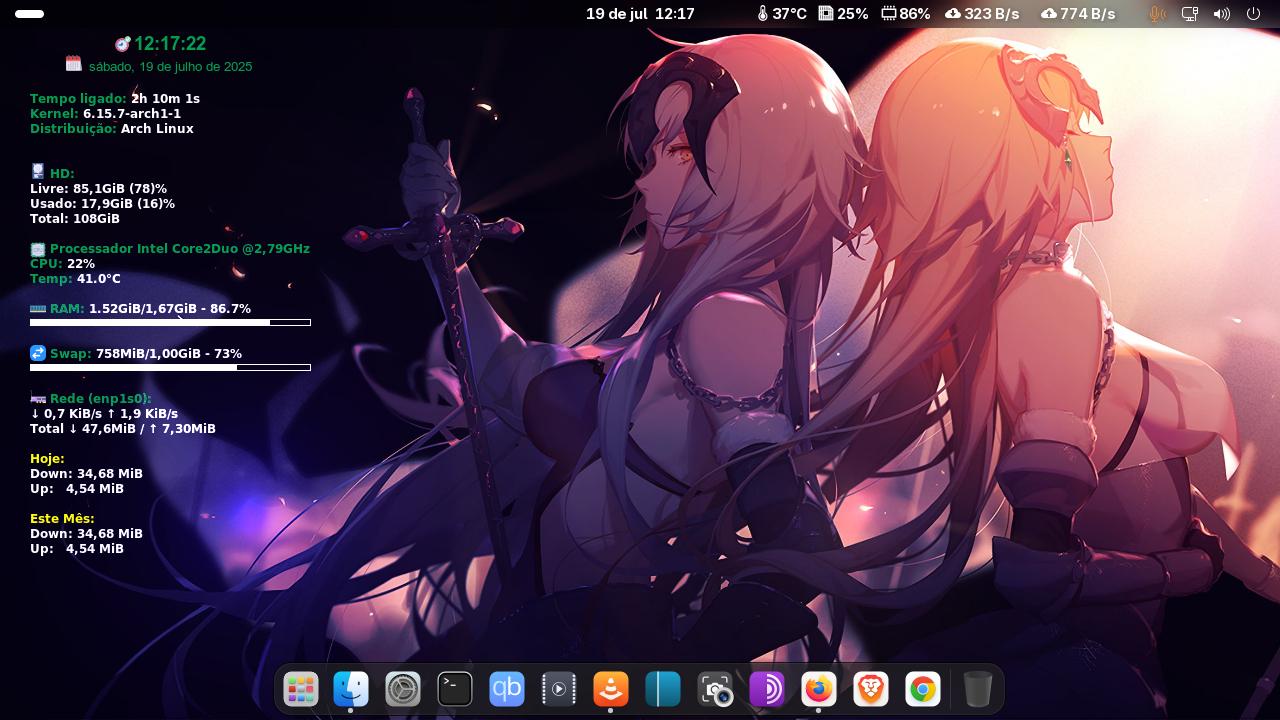The height and width of the screenshot is (720, 1280).
Task: Open the clock showing 19 de jul 12:17
Action: (640, 14)
